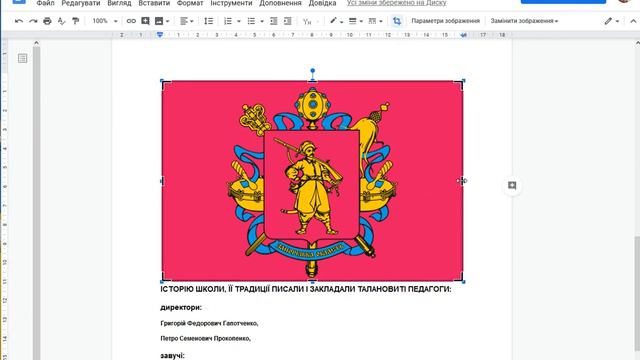Open border weight options
Viewport: 640px width, 360px height.
(x=356, y=21)
